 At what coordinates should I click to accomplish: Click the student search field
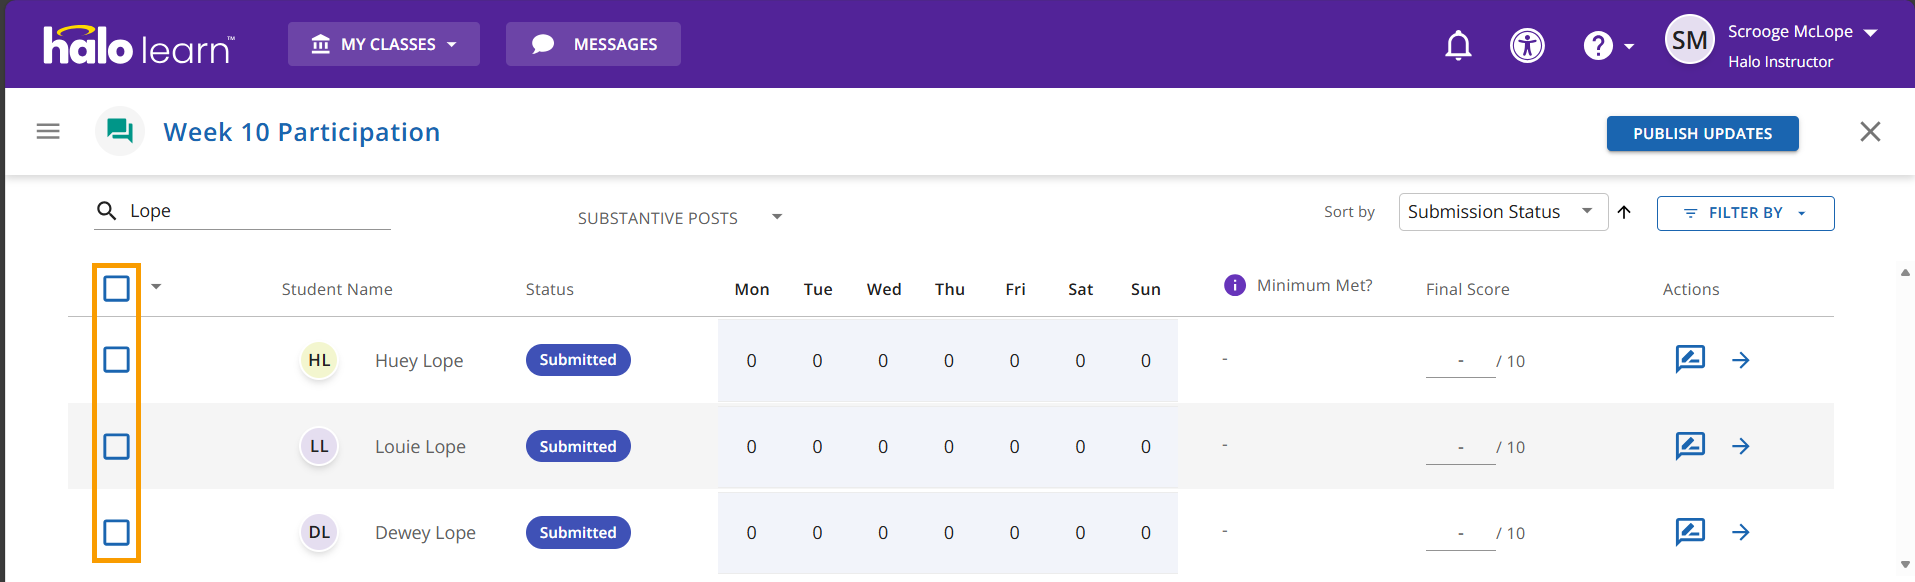[x=255, y=211]
